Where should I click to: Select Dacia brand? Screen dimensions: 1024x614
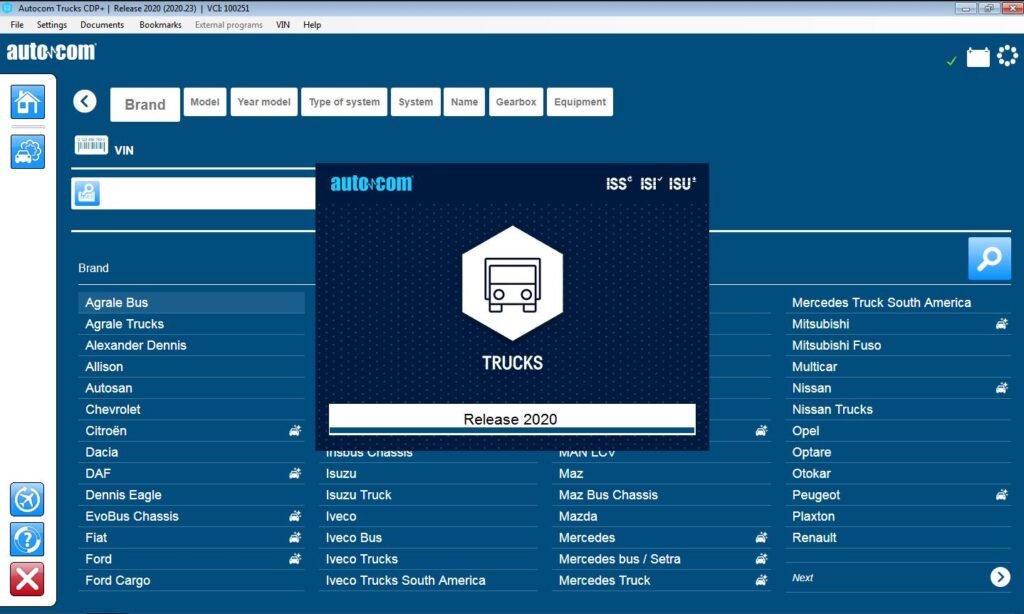191,452
